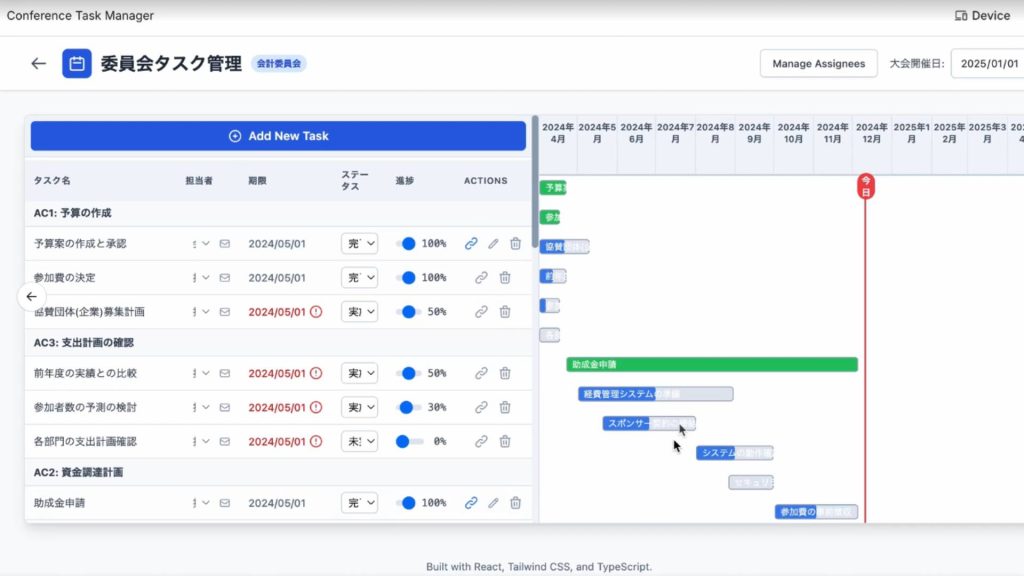Open the status dropdown for 予算案の作成と承認
This screenshot has height=576, width=1024.
359,243
